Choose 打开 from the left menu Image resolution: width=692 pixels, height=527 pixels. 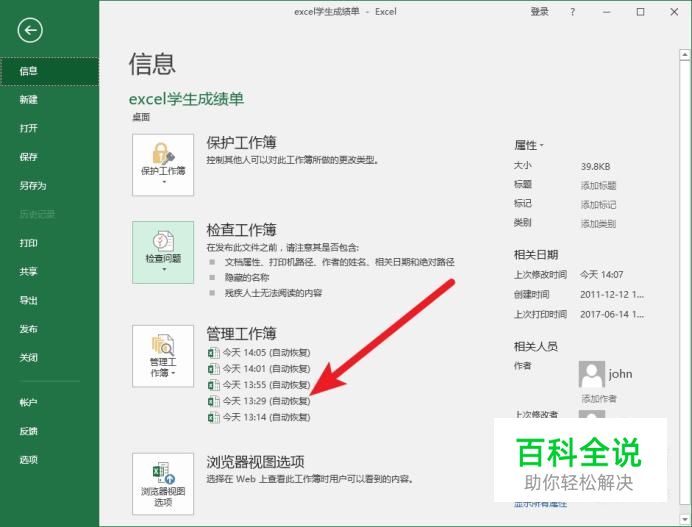49,128
